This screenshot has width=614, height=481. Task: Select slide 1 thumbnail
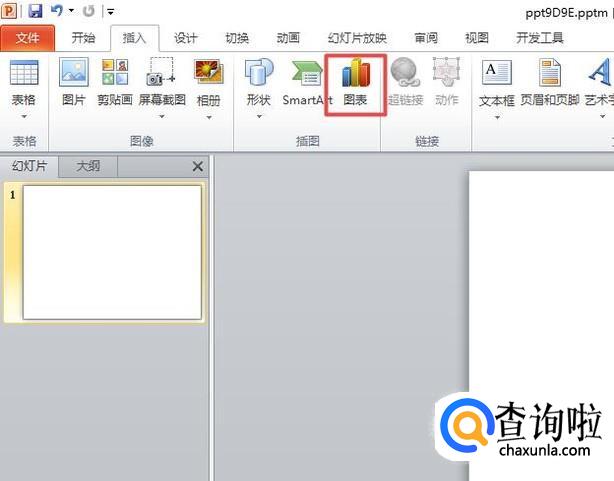[112, 252]
